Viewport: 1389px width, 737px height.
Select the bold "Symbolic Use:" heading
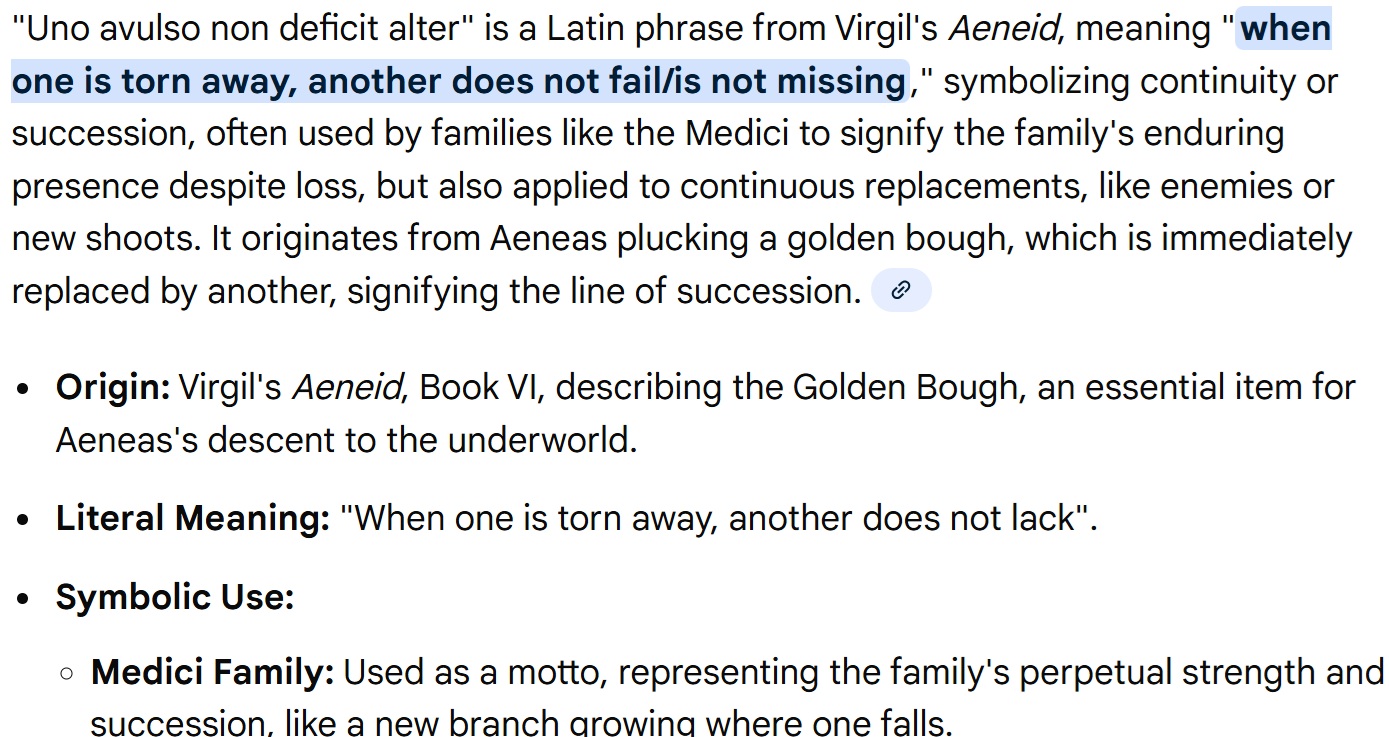pyautogui.click(x=175, y=597)
